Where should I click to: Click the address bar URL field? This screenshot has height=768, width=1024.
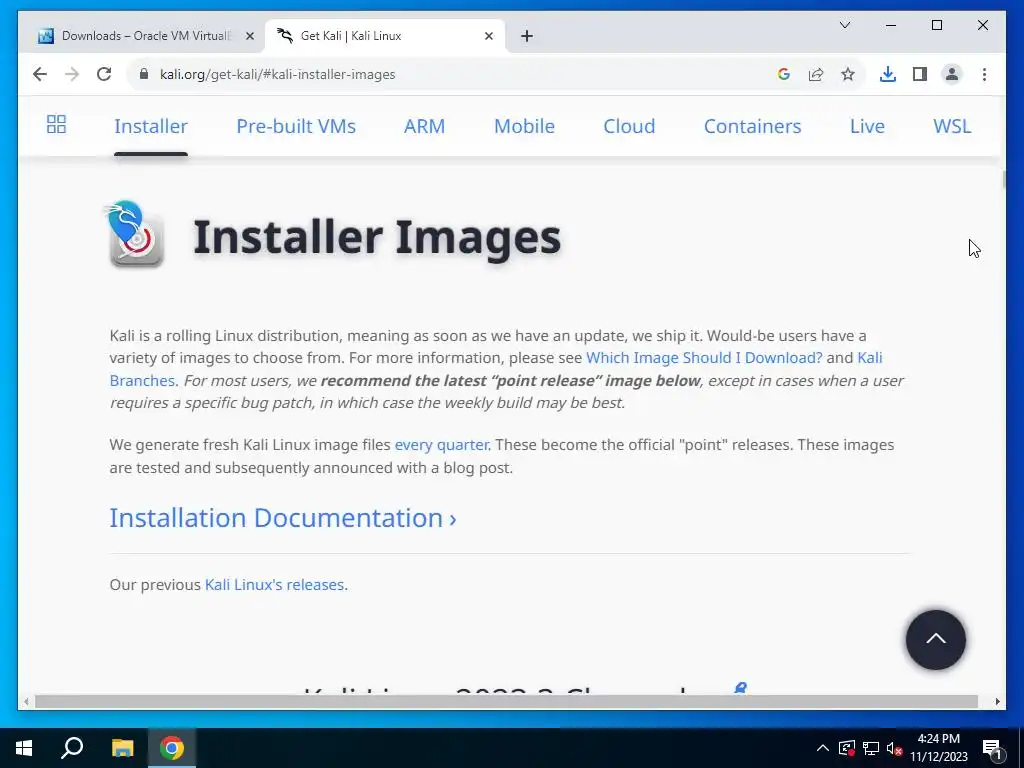click(x=457, y=74)
